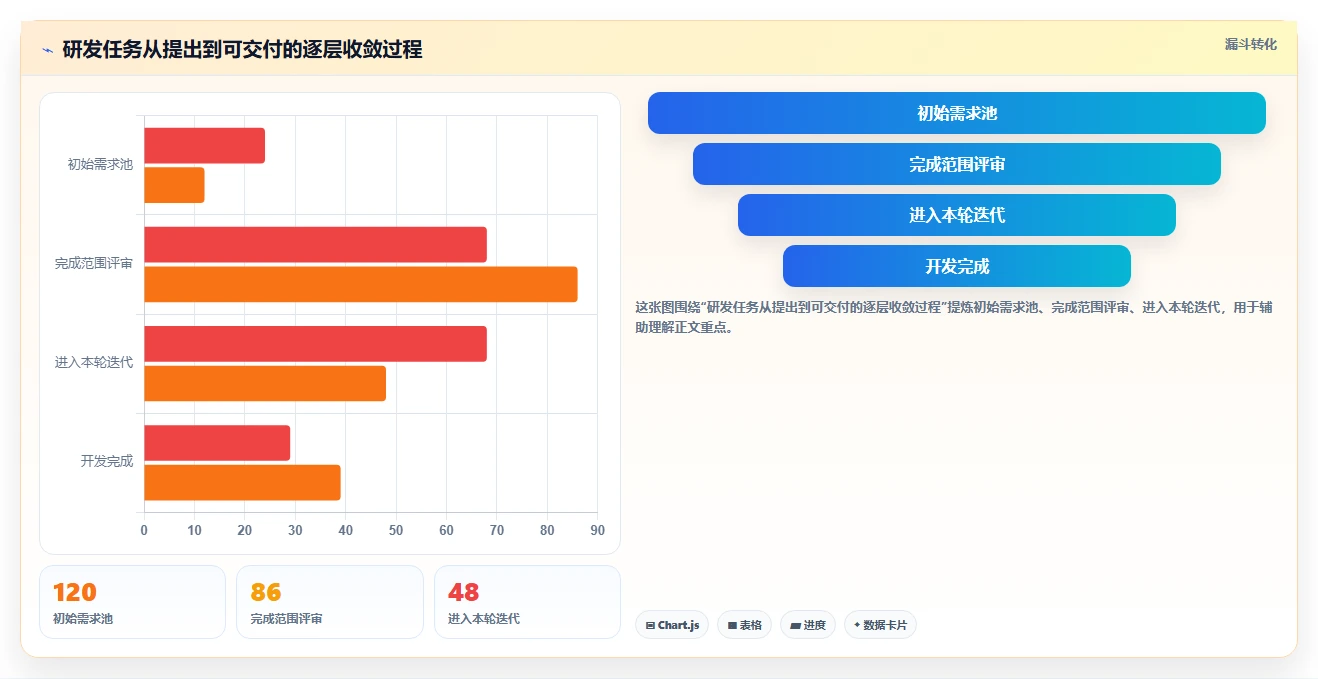Click the red bar for 完成范围评审

coord(315,245)
